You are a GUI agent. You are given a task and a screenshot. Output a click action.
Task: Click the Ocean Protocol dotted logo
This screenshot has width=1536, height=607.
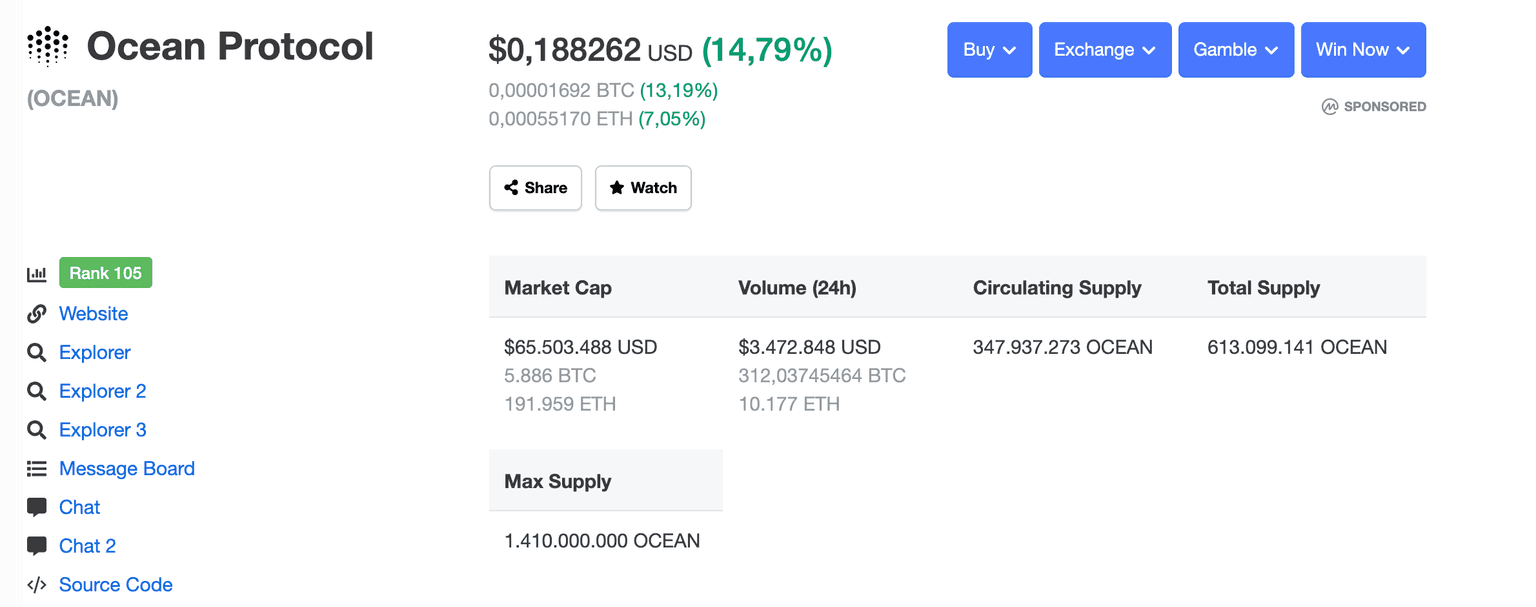tap(47, 46)
